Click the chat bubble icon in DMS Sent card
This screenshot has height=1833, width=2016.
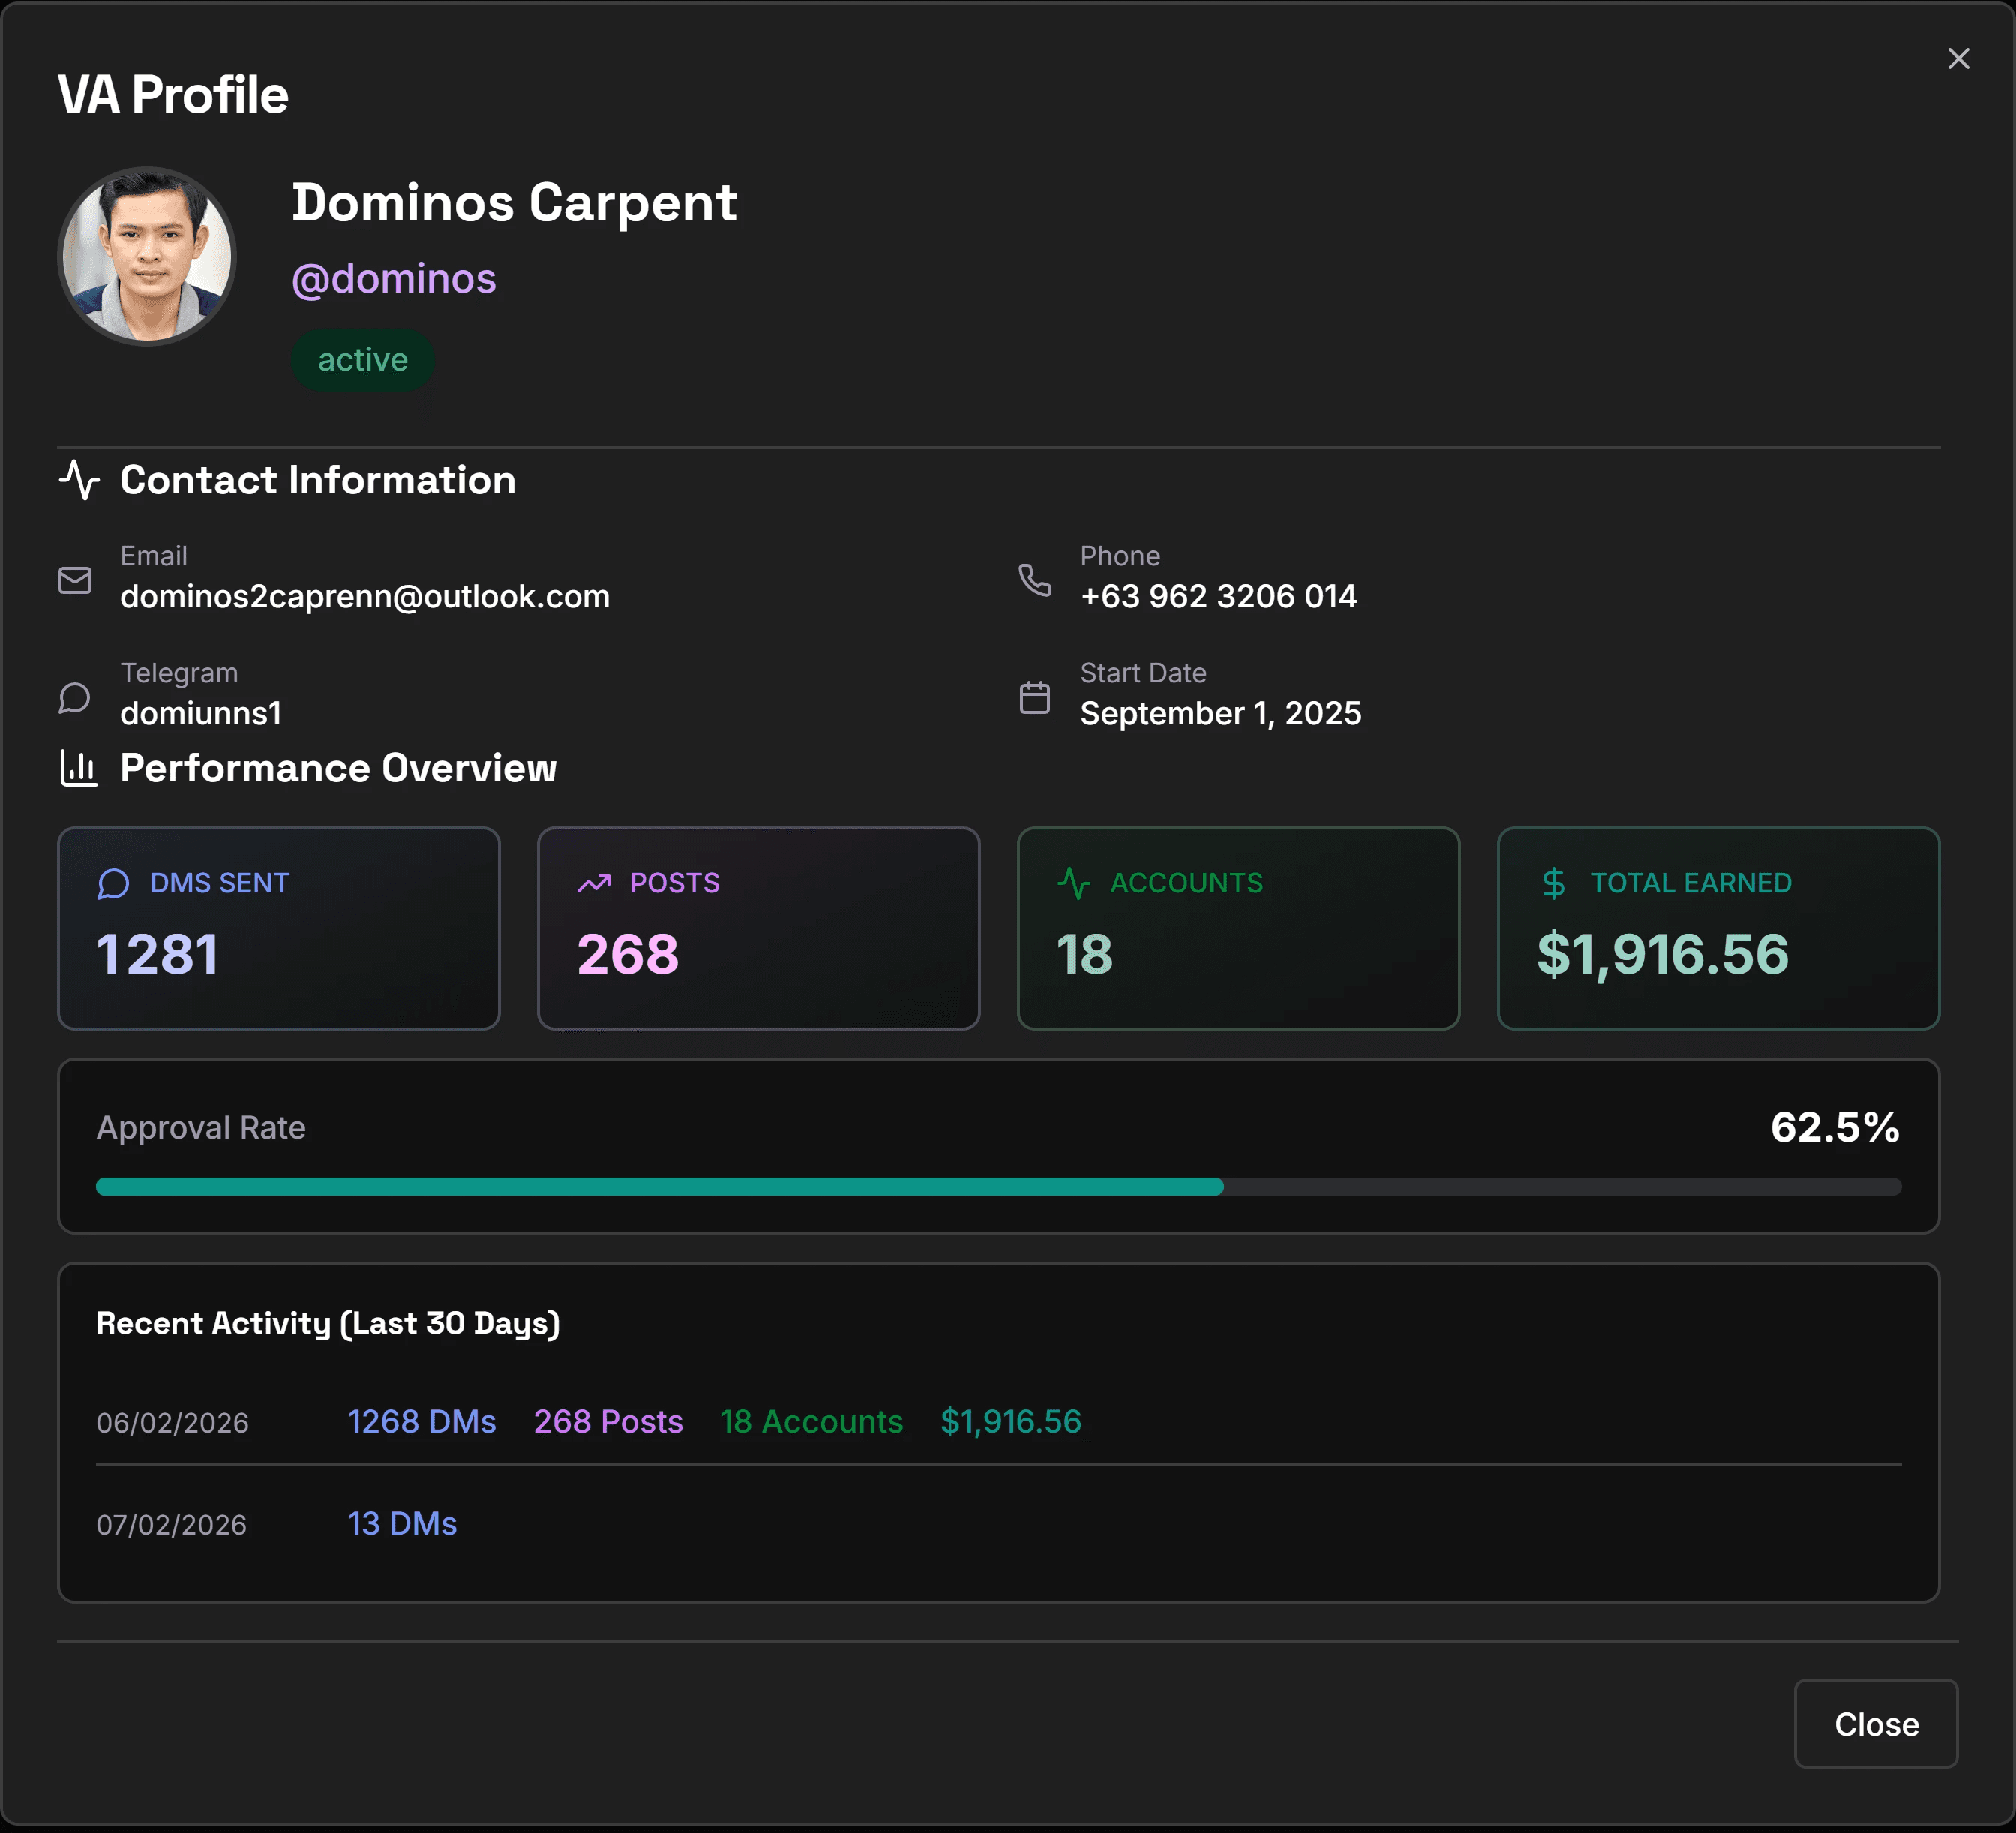coord(113,883)
